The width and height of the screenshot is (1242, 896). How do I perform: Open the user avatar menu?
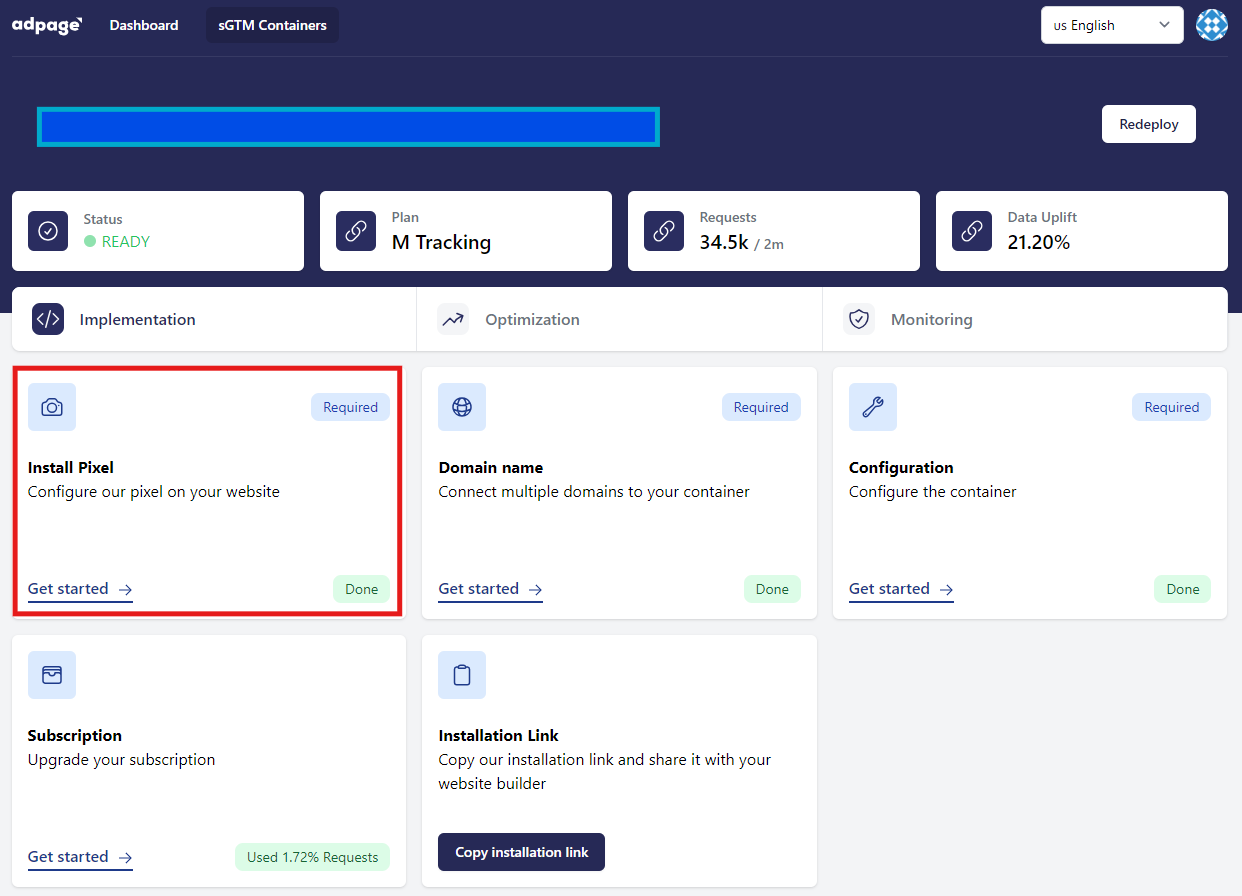[1212, 25]
